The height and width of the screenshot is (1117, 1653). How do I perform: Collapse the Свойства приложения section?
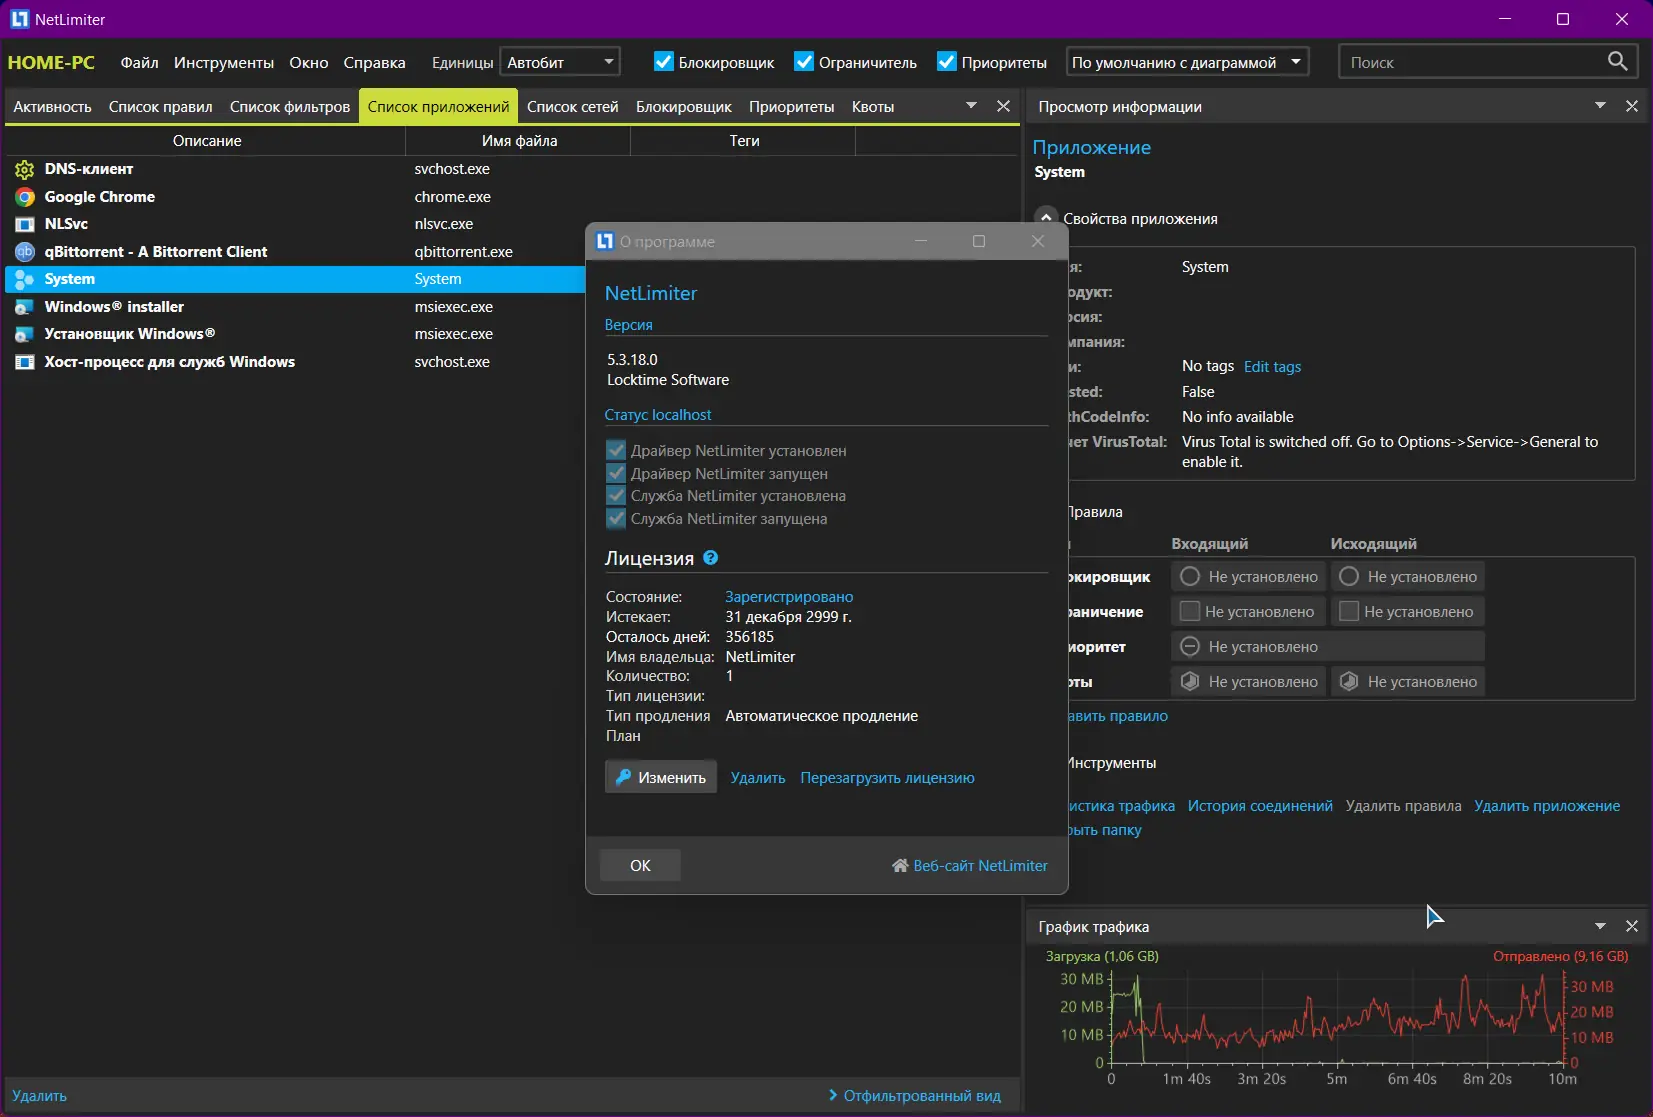point(1046,218)
